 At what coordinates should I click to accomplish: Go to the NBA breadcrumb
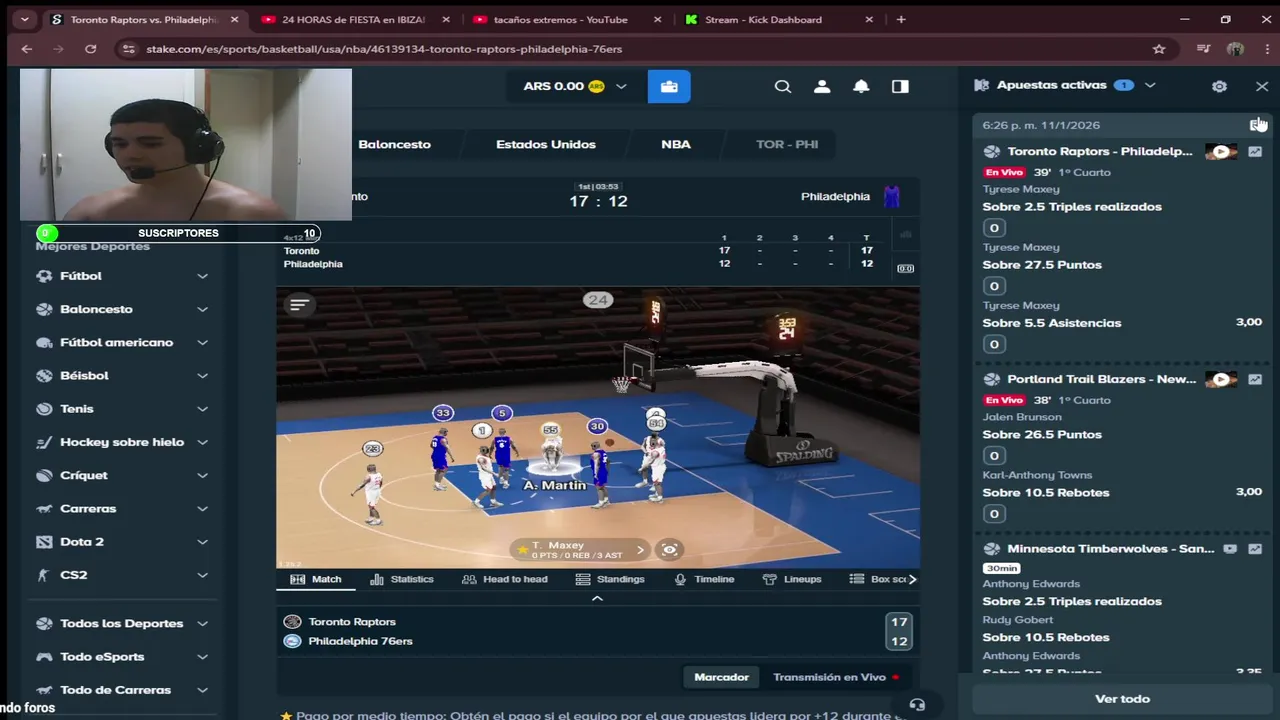point(676,144)
